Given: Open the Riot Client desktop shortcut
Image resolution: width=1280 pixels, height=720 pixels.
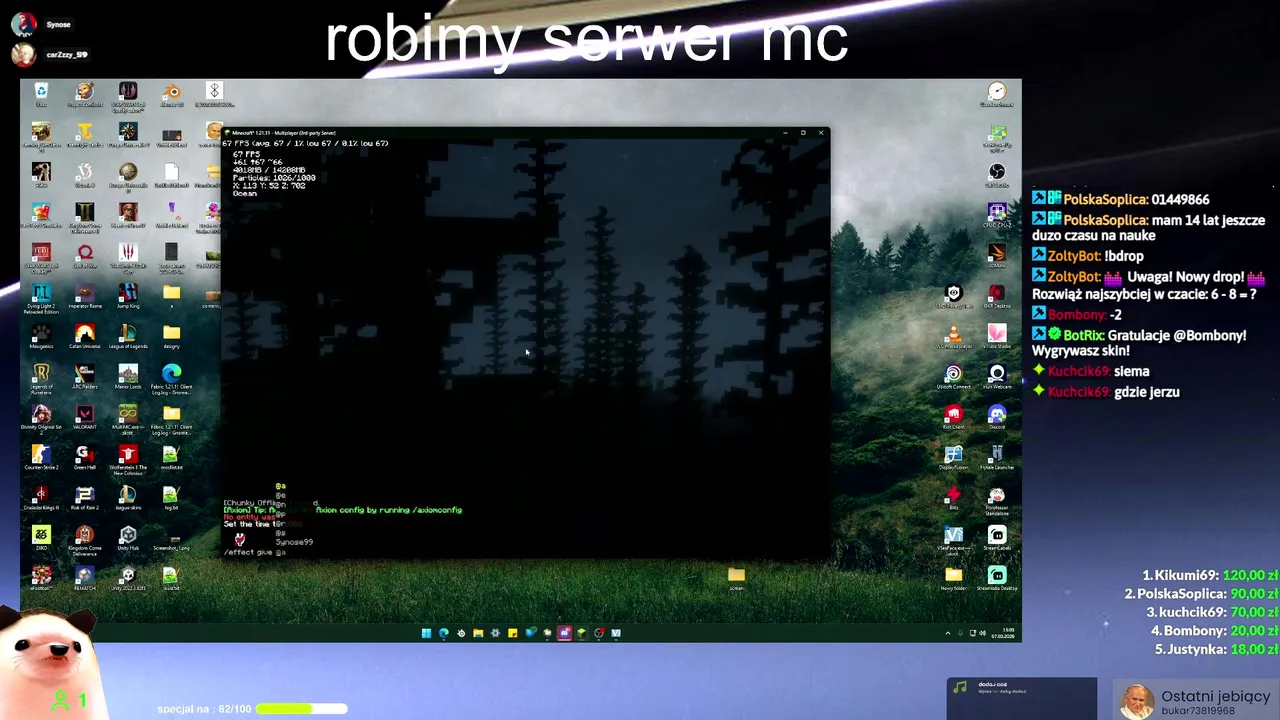Looking at the screenshot, I should coord(953,417).
